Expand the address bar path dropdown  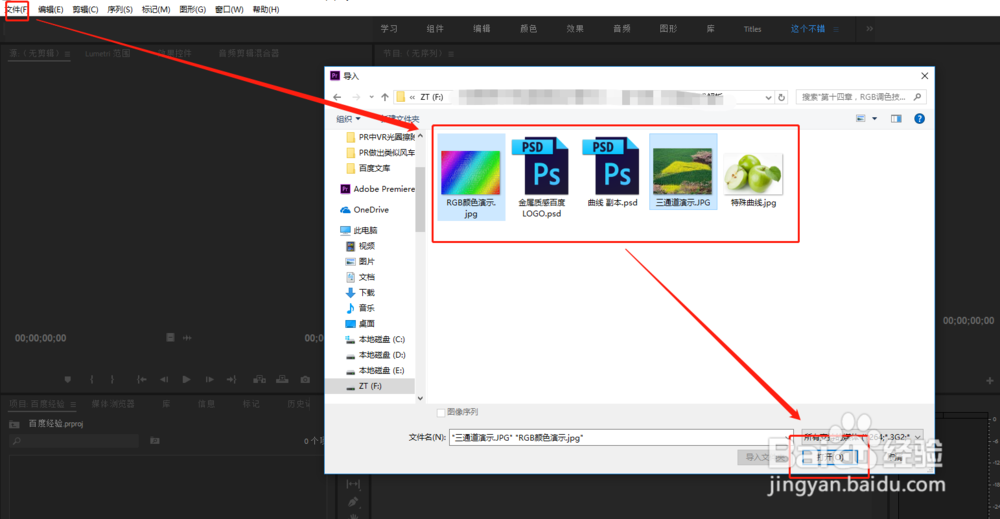(x=768, y=98)
